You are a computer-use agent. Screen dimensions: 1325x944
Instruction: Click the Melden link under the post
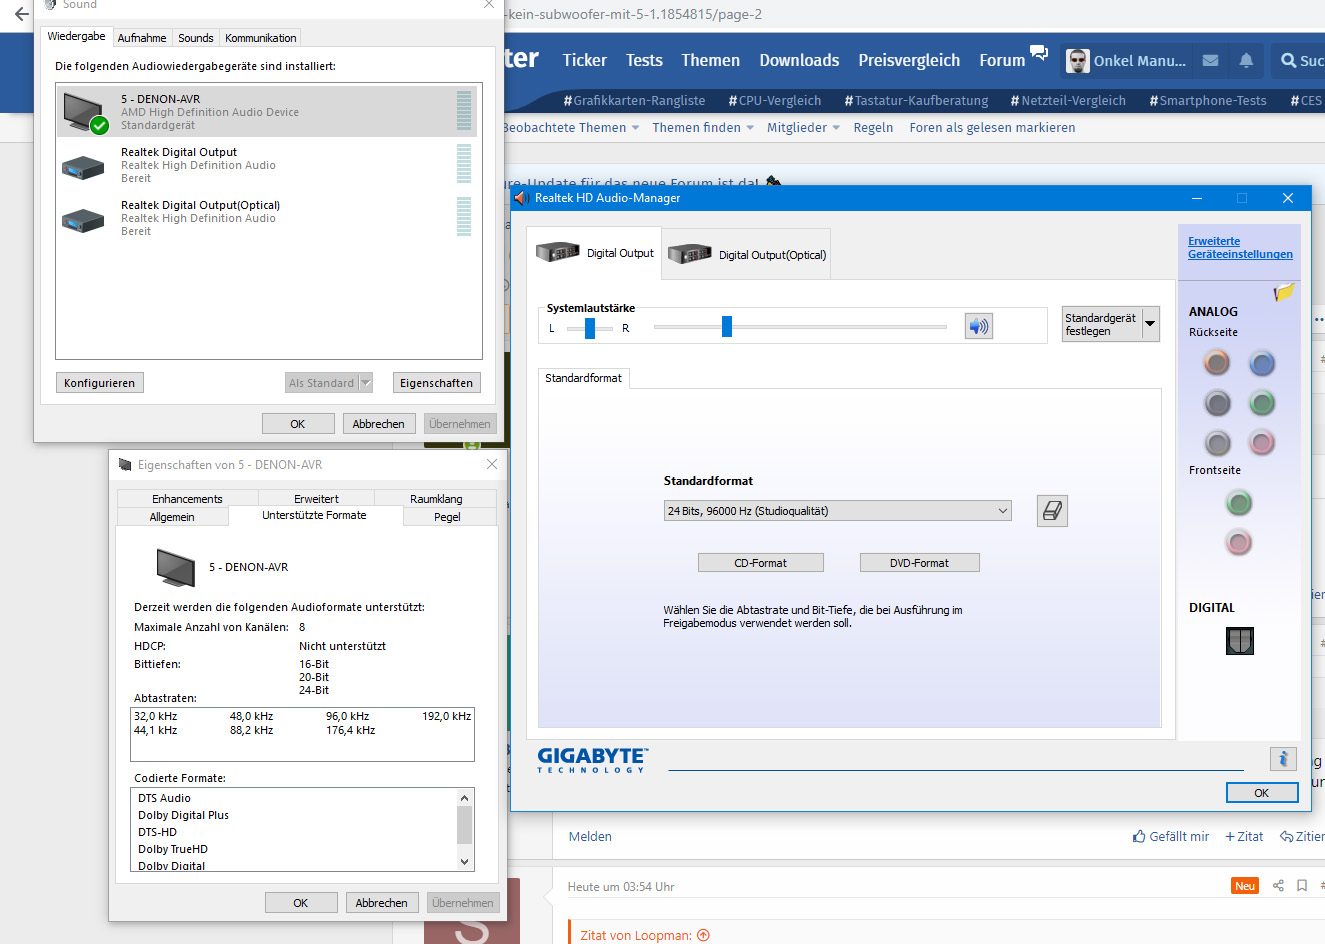pos(590,836)
